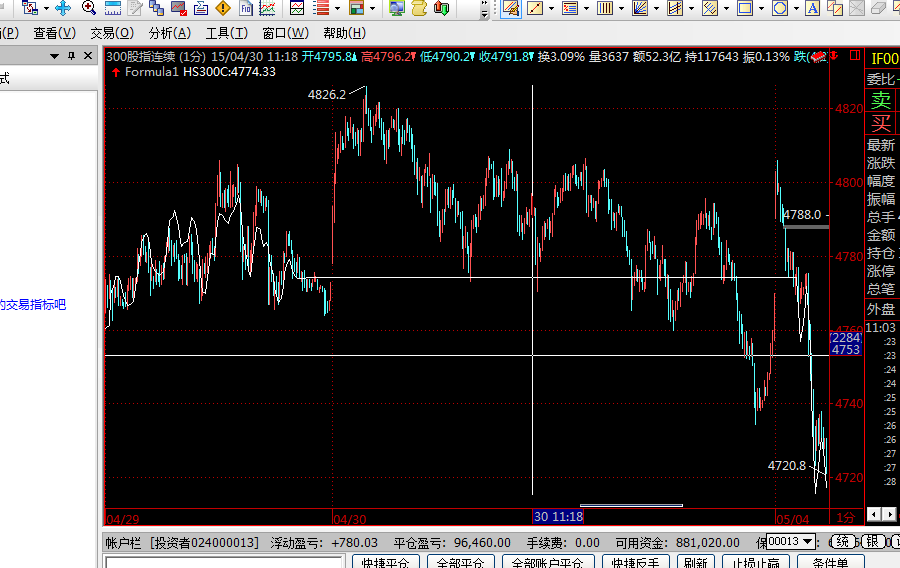Click the 刷新 refresh button

695,562
